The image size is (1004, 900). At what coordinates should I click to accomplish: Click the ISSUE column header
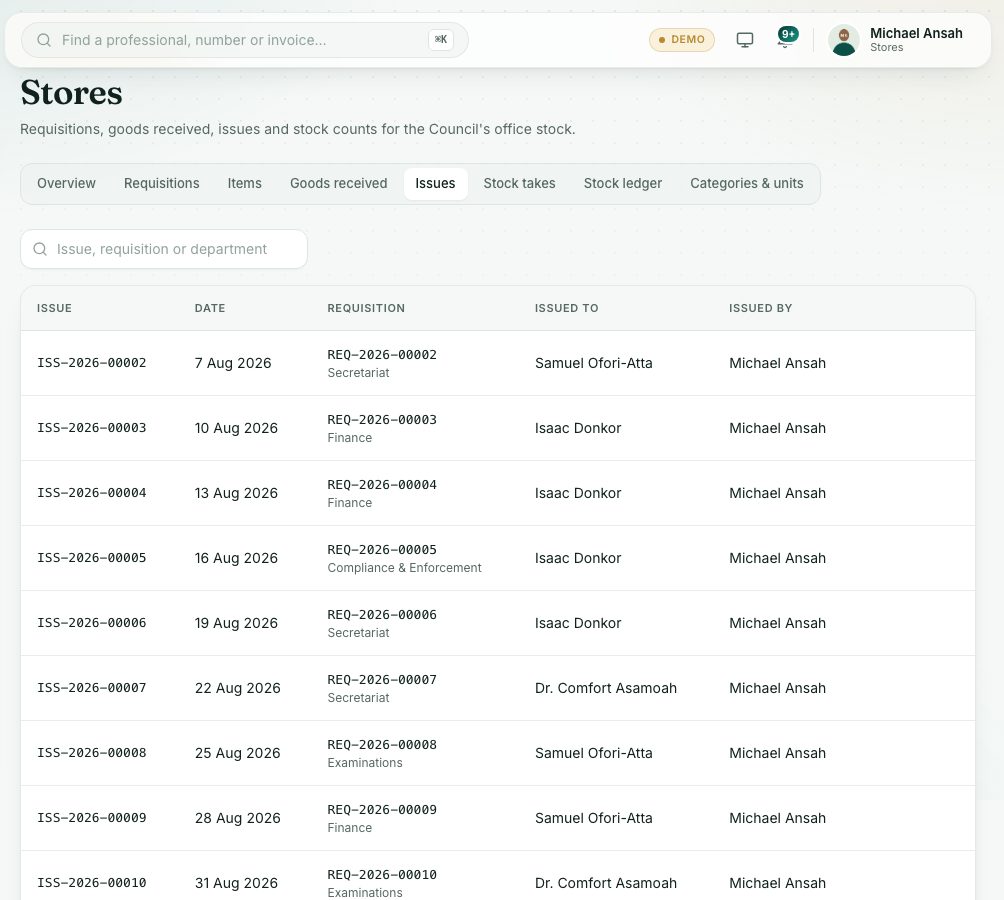coord(54,308)
